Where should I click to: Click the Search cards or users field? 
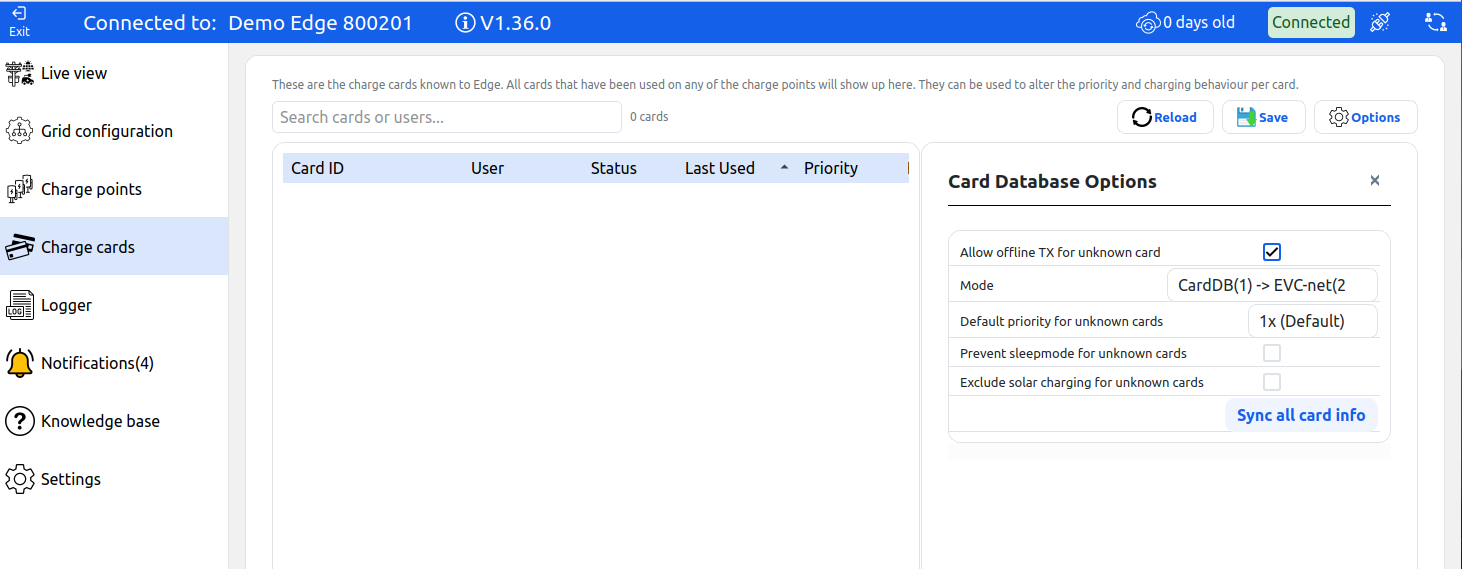[447, 117]
